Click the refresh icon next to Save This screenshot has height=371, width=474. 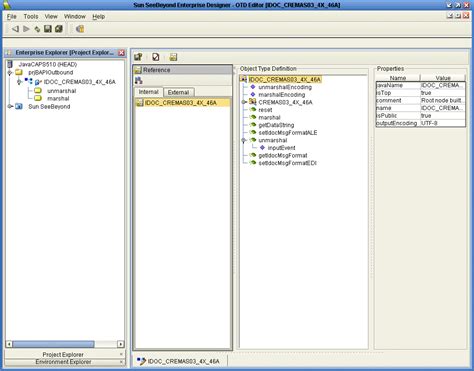pos(37,29)
